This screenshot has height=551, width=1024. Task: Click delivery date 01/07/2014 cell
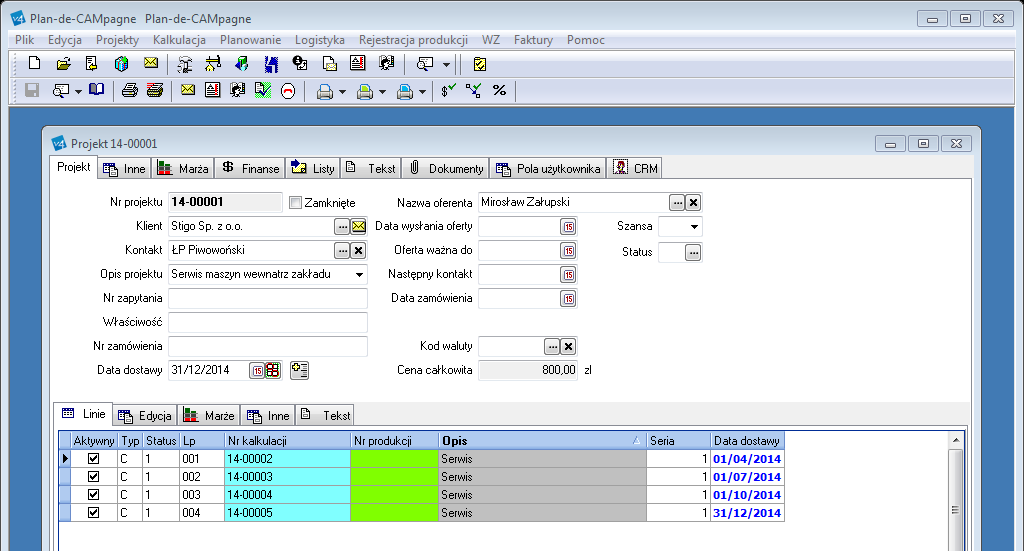click(x=747, y=477)
